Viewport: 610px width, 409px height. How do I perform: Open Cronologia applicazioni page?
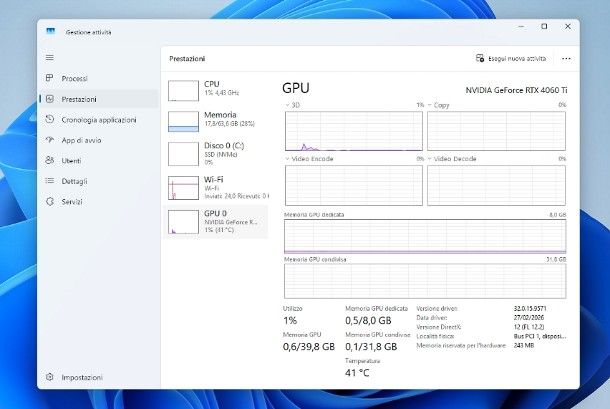(x=99, y=119)
